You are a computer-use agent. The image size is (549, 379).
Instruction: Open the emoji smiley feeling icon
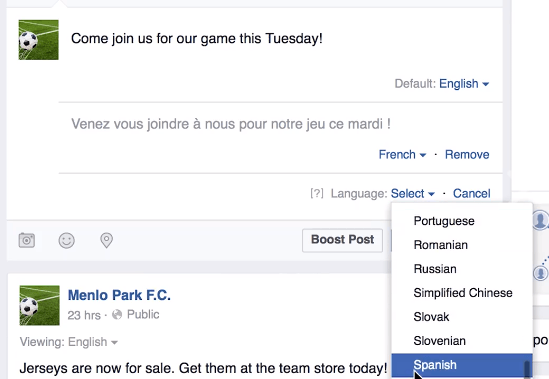pos(67,241)
